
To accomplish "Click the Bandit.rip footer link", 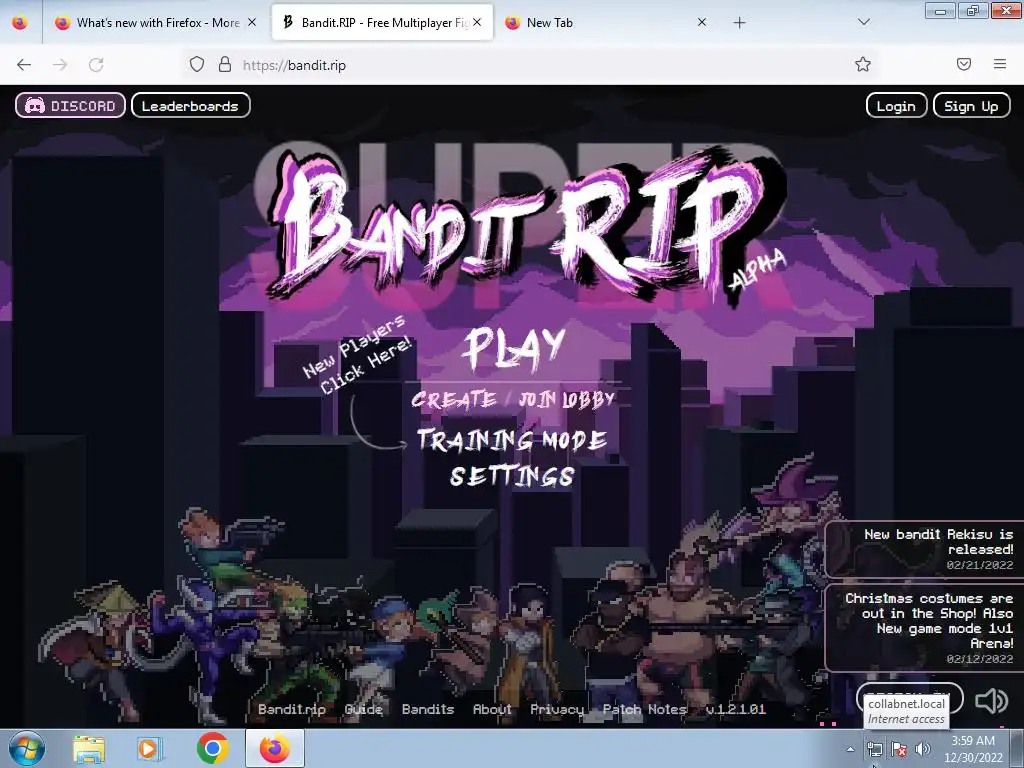I will pos(291,709).
